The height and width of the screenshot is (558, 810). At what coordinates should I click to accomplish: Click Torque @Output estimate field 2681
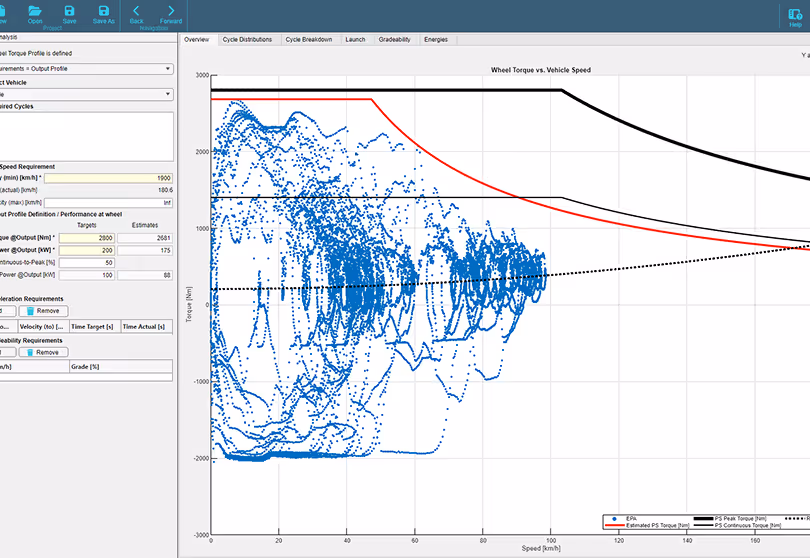(145, 238)
